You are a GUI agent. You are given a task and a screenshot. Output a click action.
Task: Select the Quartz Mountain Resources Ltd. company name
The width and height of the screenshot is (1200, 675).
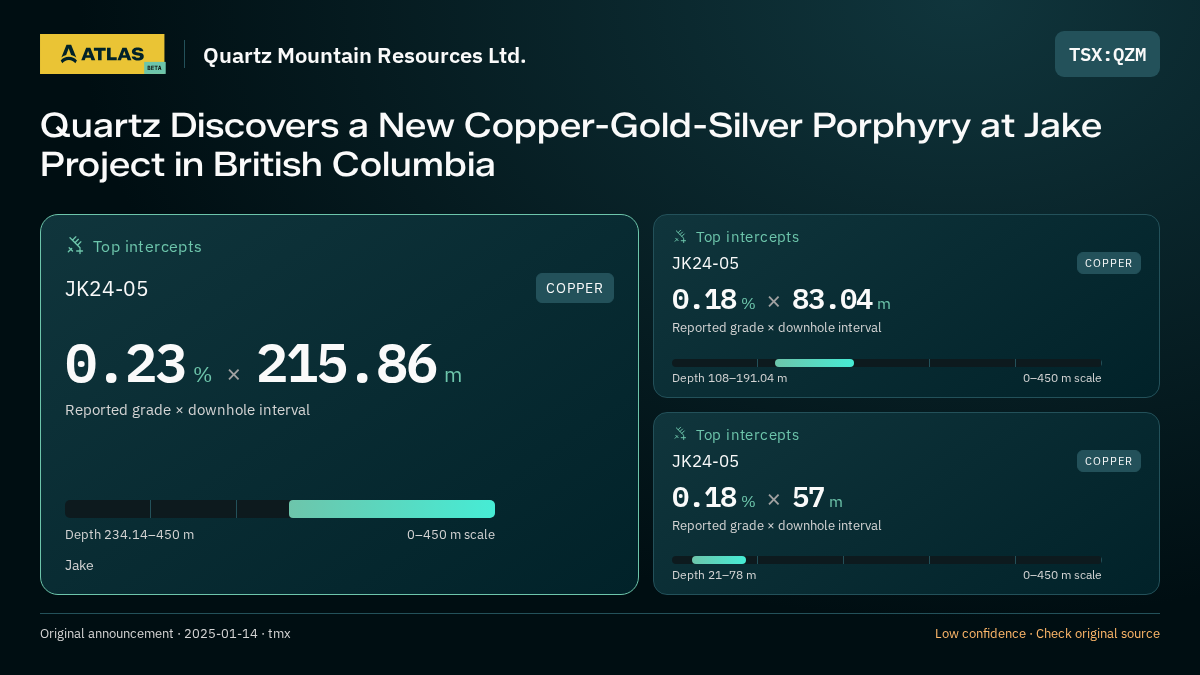(364, 56)
